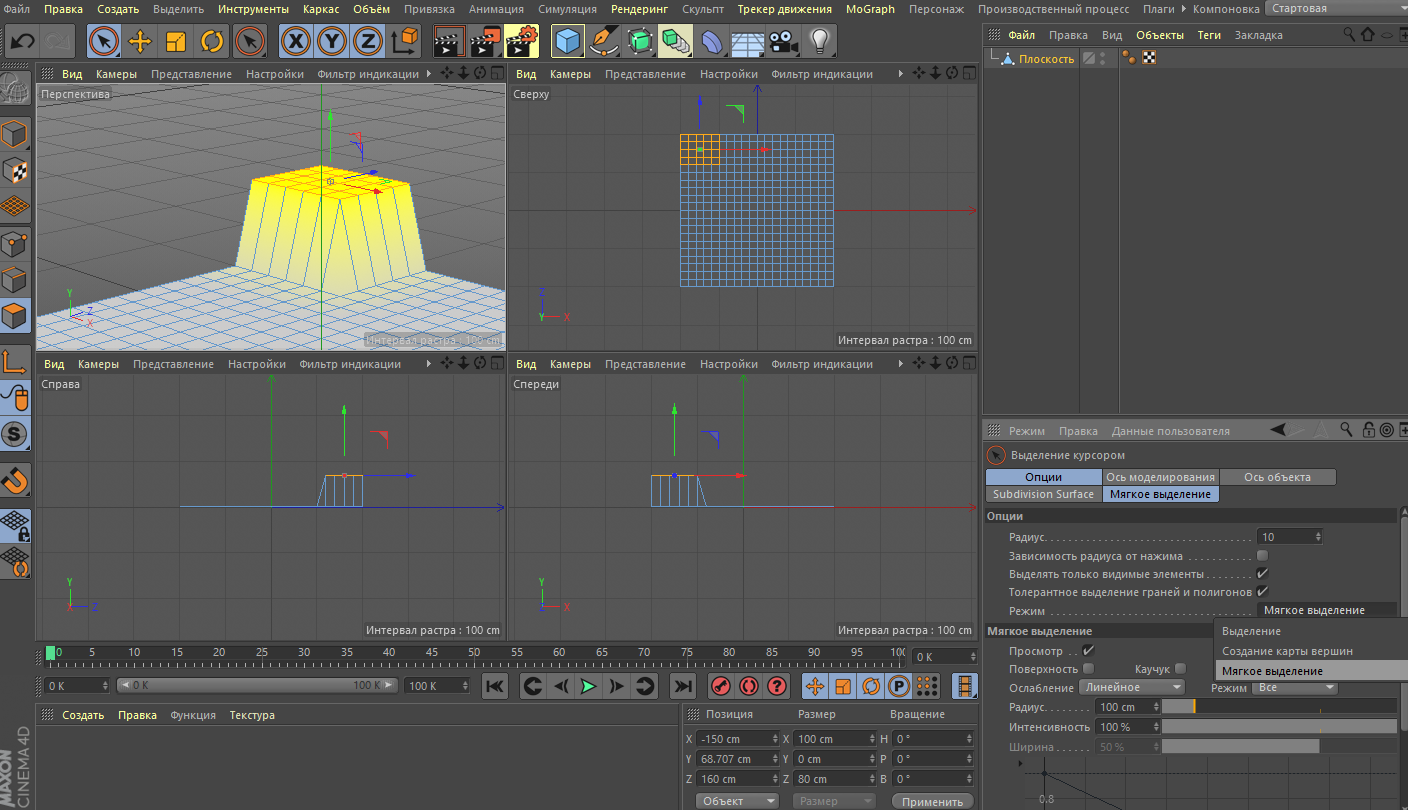
Task: Open Render Settings gear clapperboard
Action: [x=521, y=41]
